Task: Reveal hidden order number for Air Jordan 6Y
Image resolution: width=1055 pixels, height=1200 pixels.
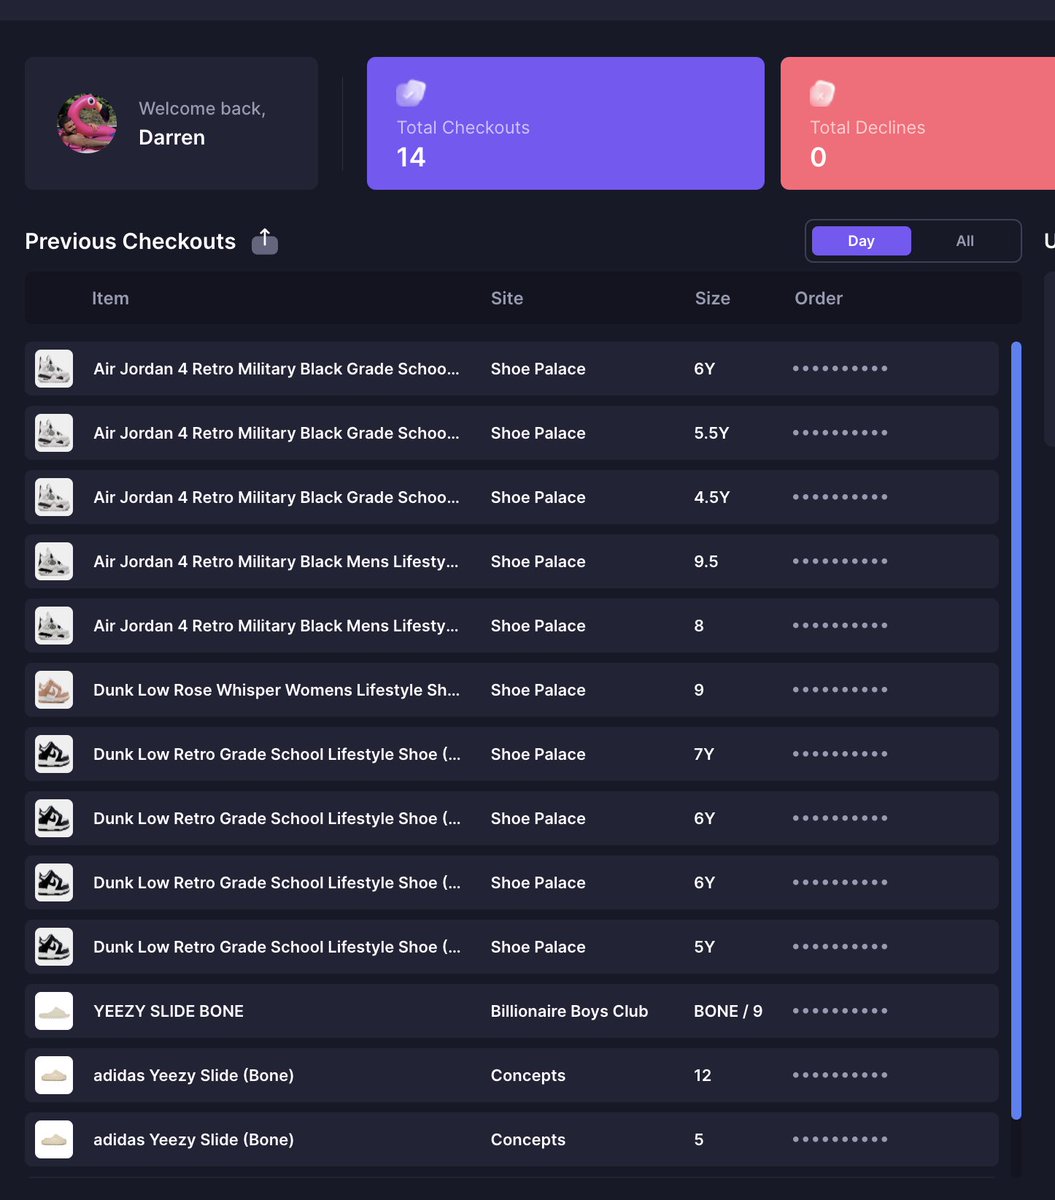Action: click(x=840, y=369)
